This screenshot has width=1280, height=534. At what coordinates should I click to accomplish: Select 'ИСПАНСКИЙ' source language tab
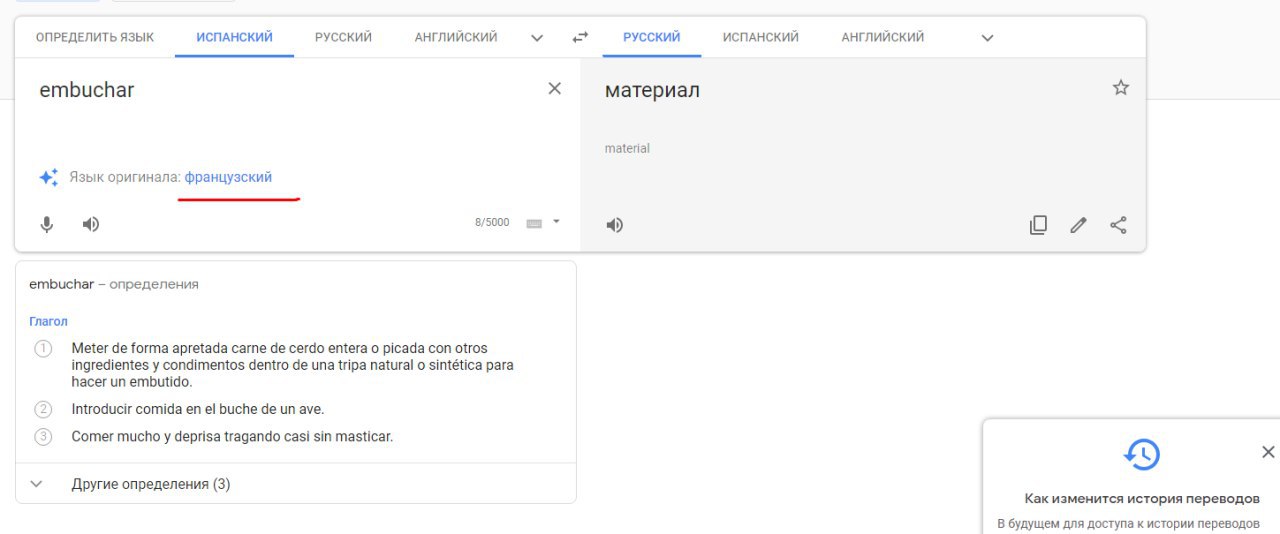[234, 37]
